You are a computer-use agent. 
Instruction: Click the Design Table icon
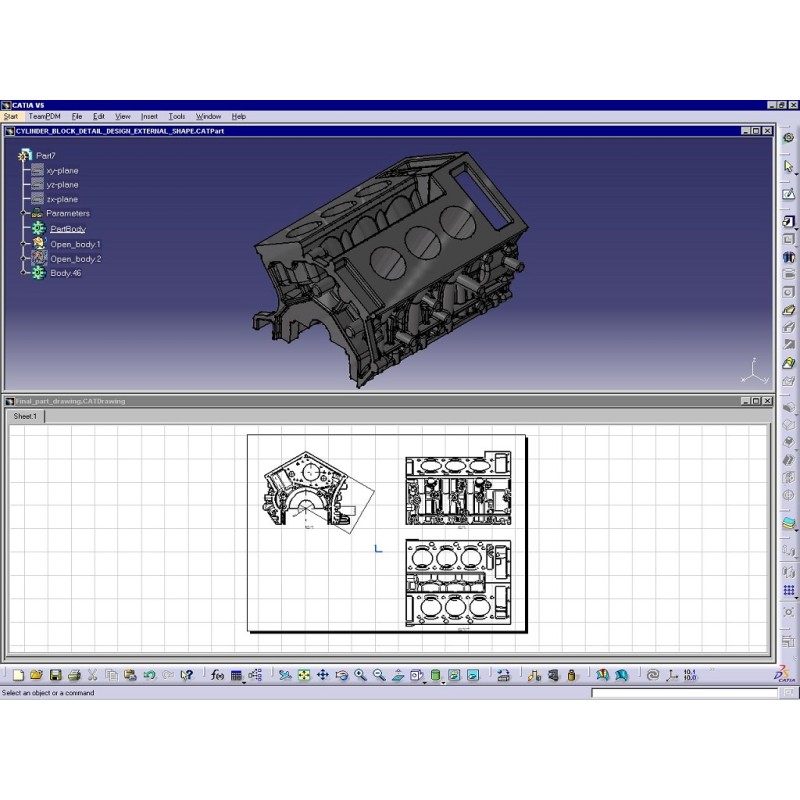tap(236, 675)
